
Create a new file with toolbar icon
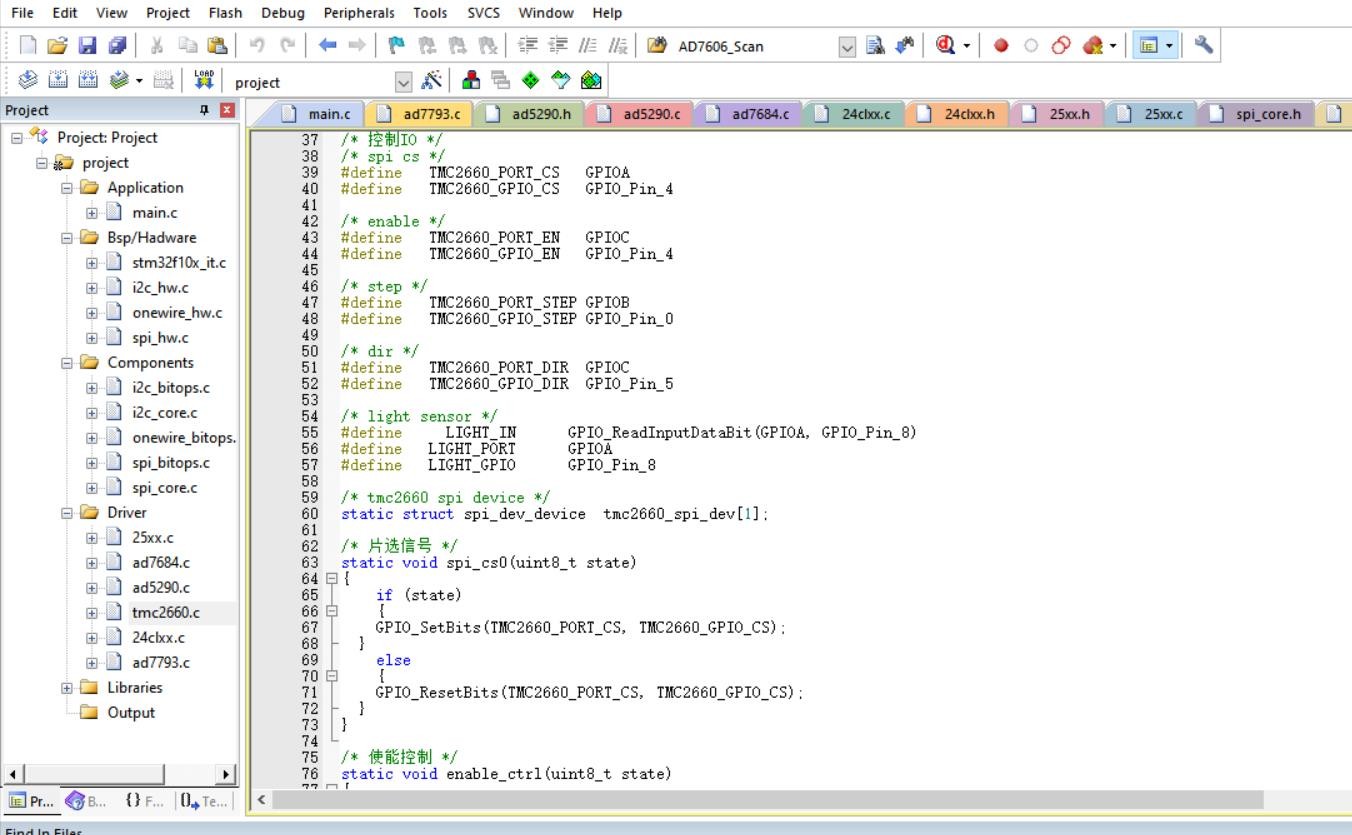28,46
